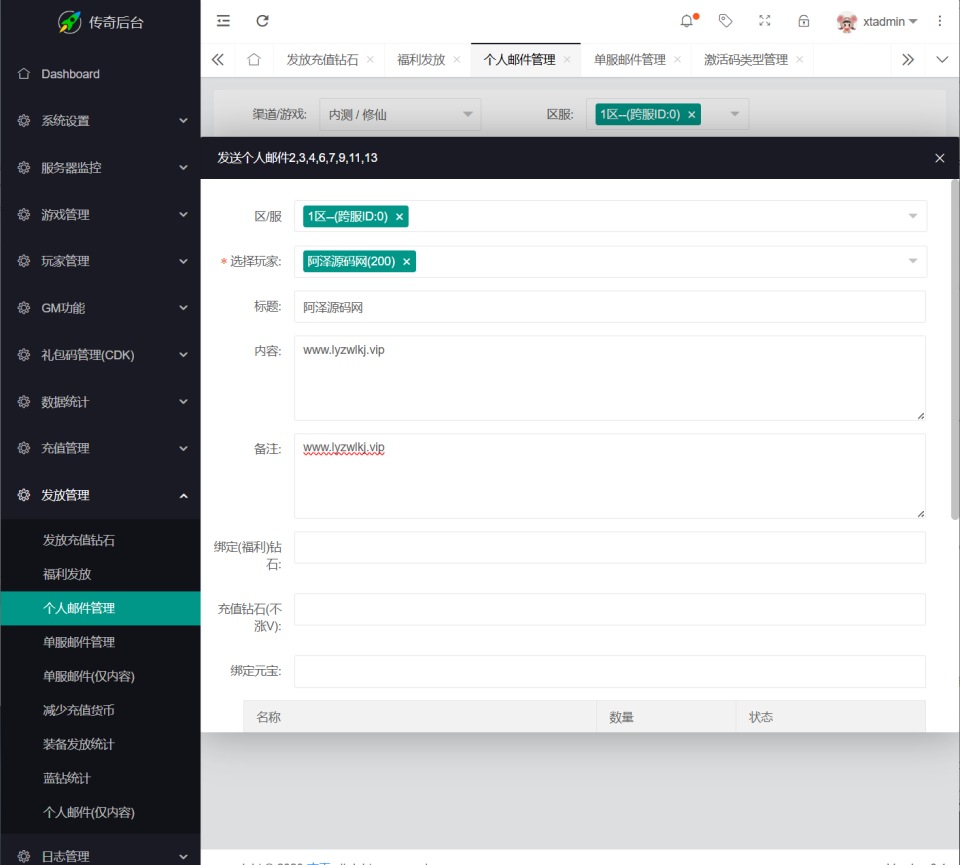The height and width of the screenshot is (865, 960).
Task: Open the notification bell
Action: [687, 20]
